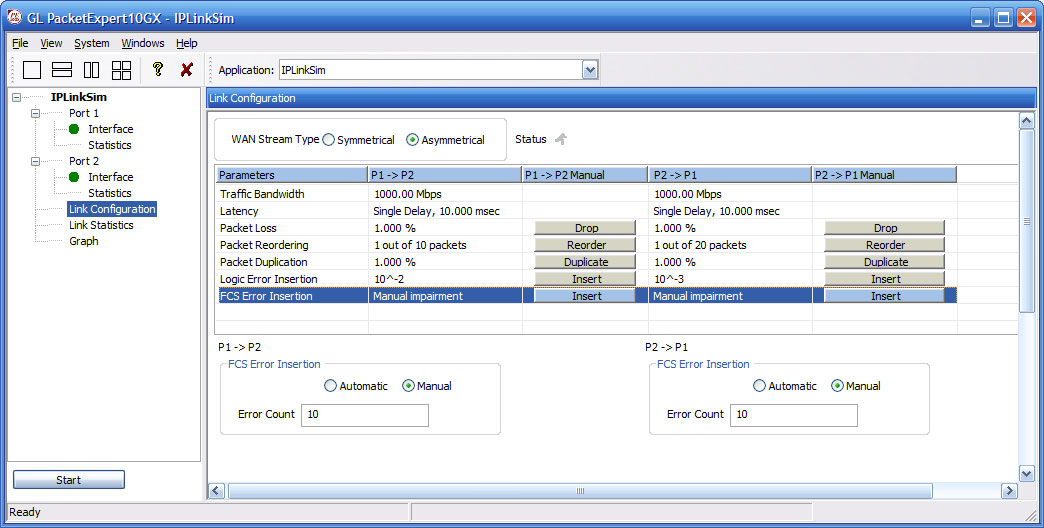This screenshot has width=1044, height=528.
Task: Click FCS Error Insert button for P1 -> P2
Action: point(586,296)
